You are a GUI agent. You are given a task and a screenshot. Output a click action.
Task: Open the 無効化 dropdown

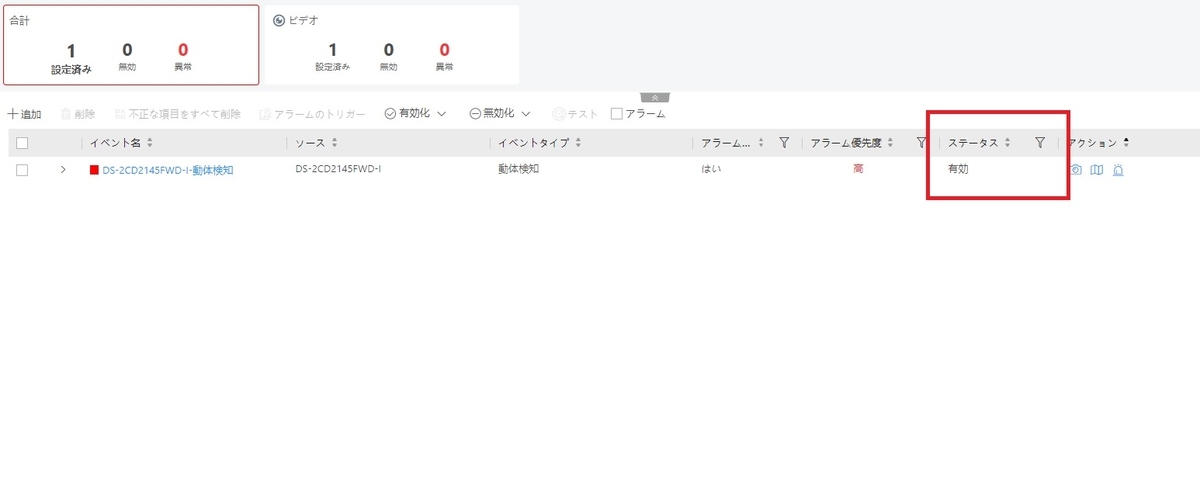pos(500,114)
